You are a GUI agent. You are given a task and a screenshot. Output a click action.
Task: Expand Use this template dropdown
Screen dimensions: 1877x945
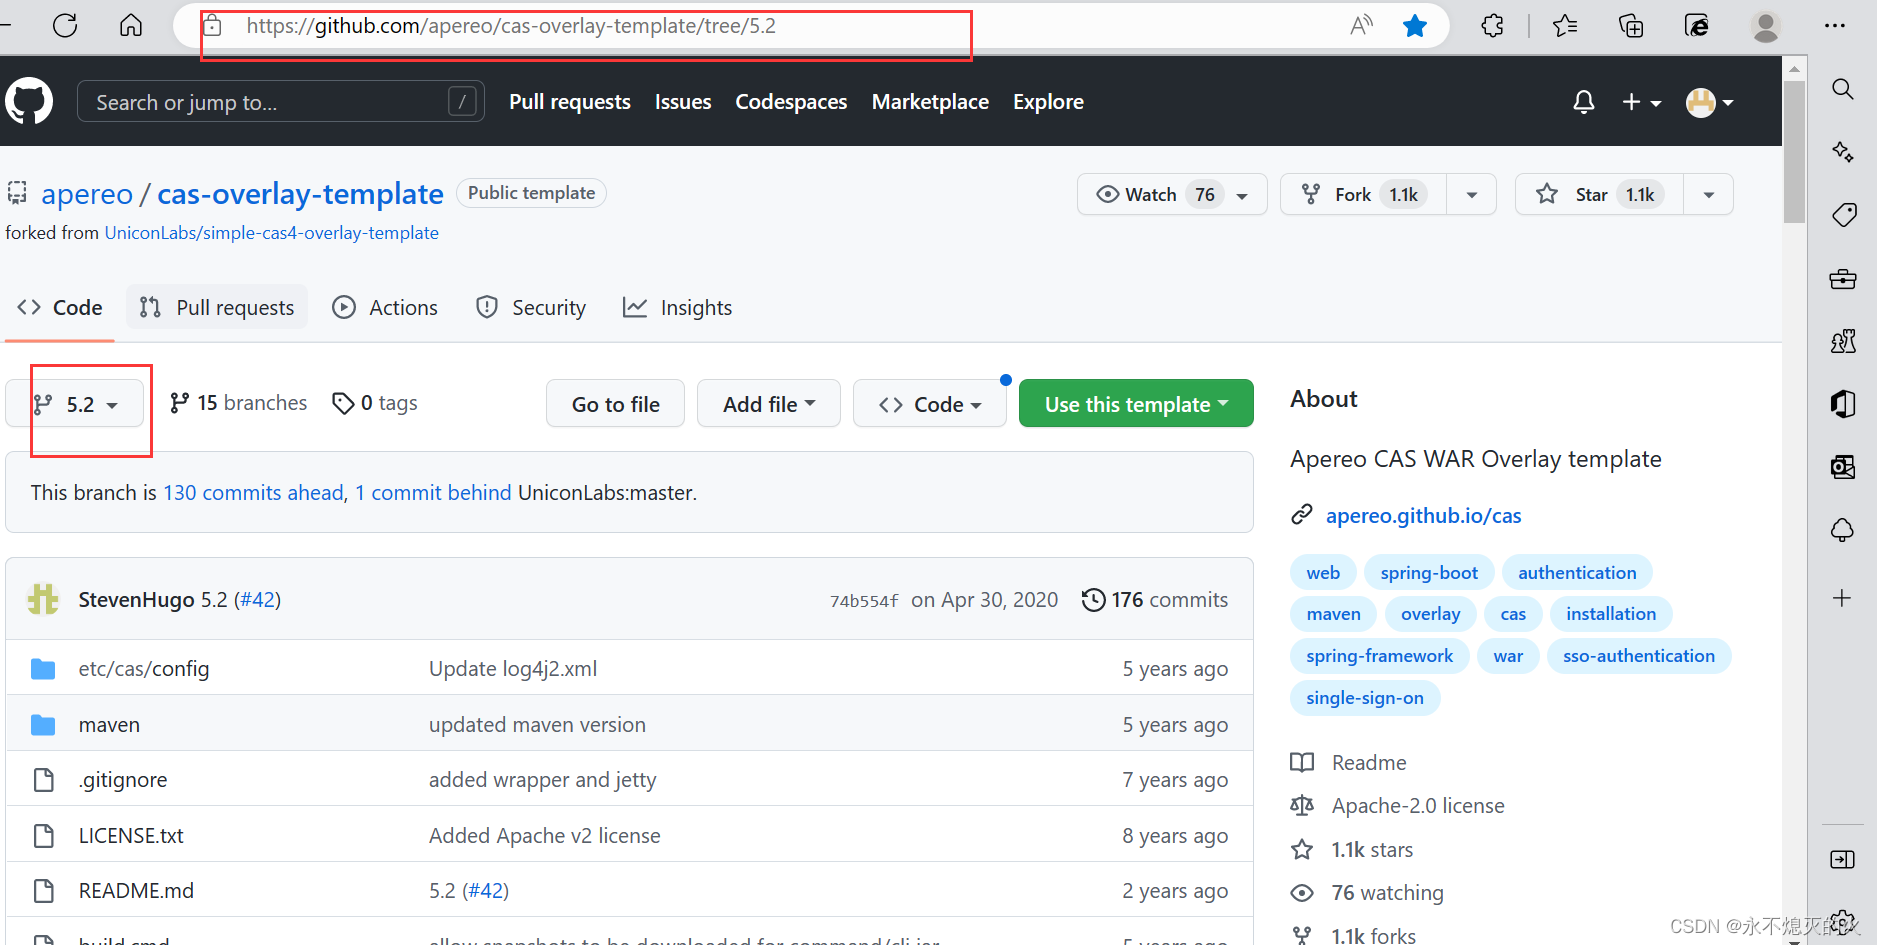click(x=1136, y=404)
